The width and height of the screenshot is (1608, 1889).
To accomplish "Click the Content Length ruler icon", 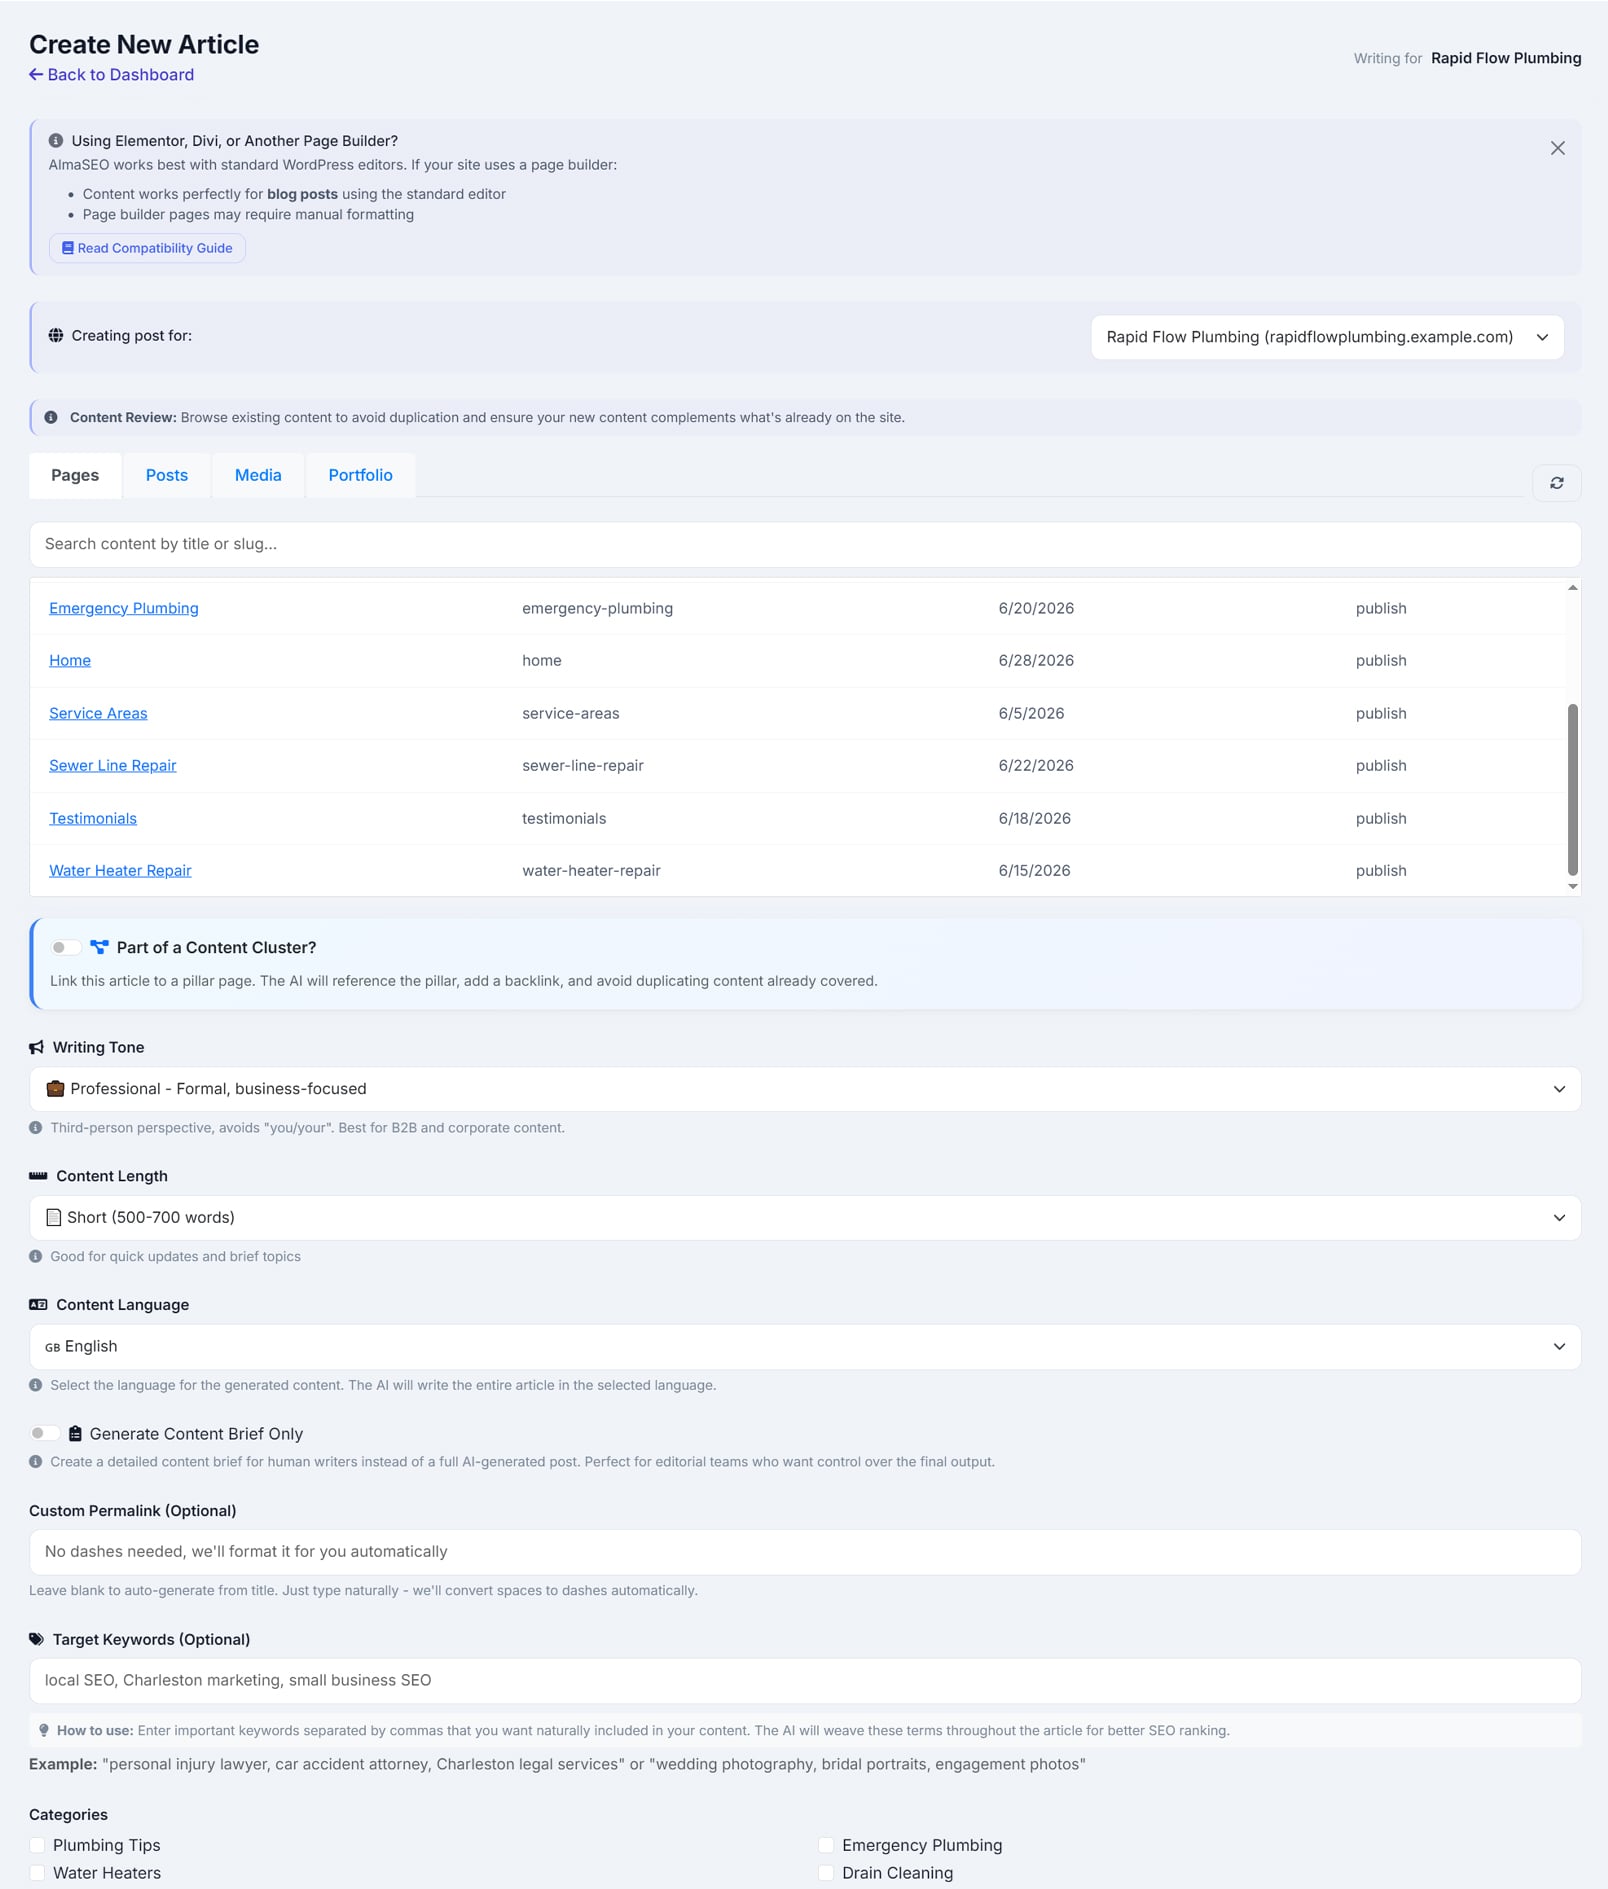I will (x=38, y=1176).
